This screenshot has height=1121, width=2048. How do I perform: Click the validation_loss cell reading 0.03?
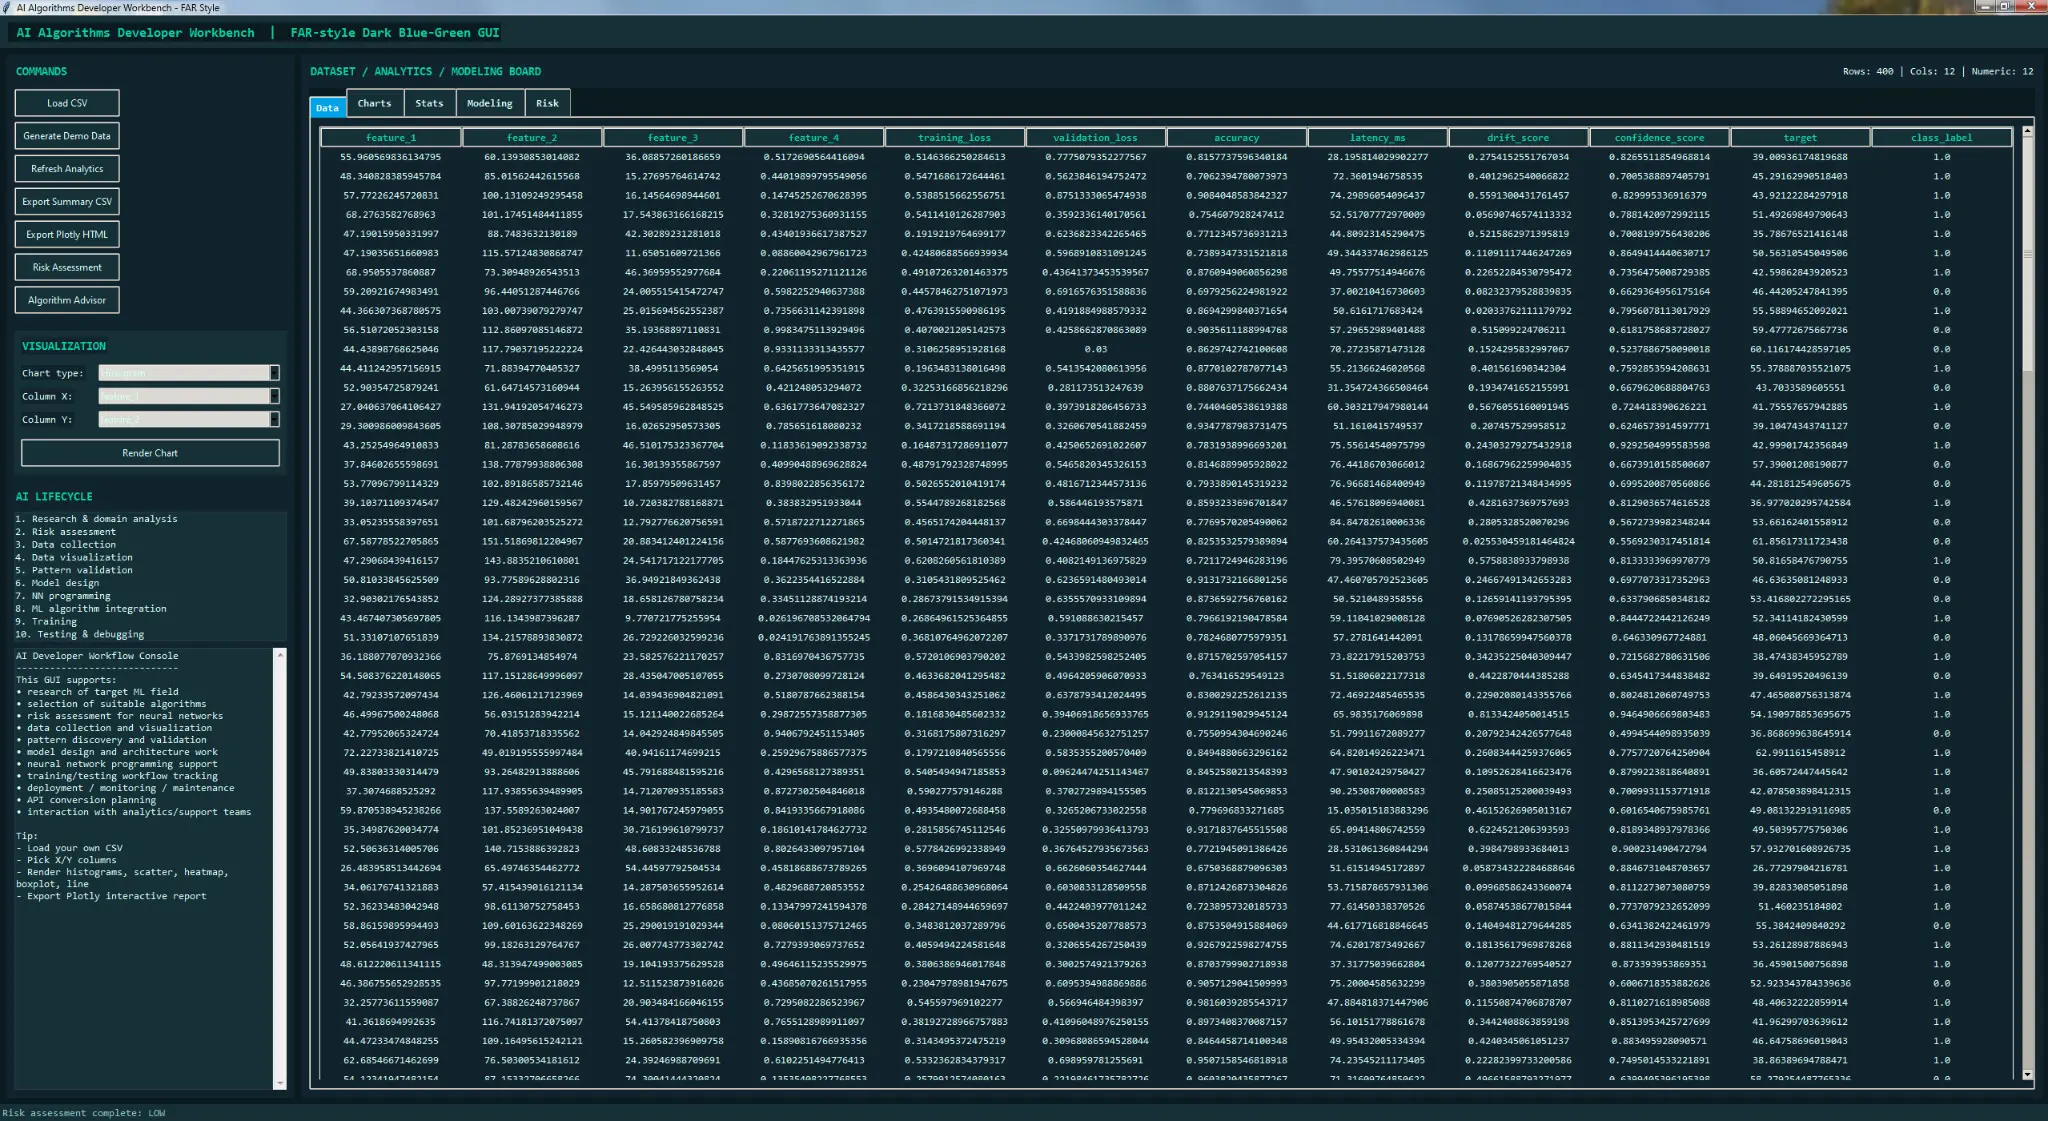tap(1095, 349)
